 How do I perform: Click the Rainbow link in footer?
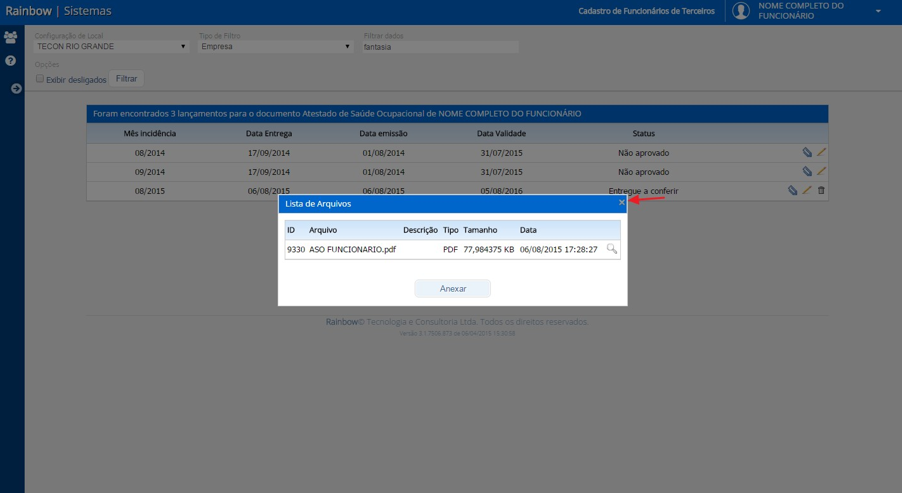pyautogui.click(x=342, y=322)
